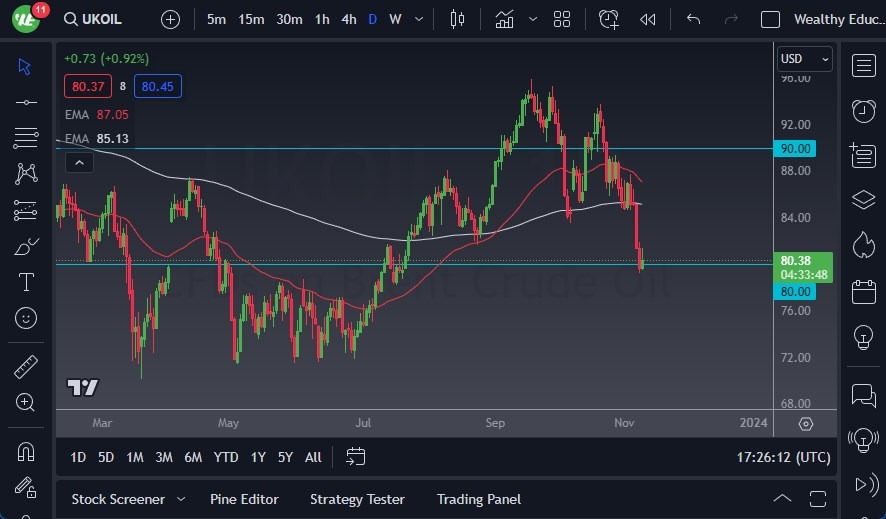
Task: Open the Text annotation tool
Action: pos(26,282)
